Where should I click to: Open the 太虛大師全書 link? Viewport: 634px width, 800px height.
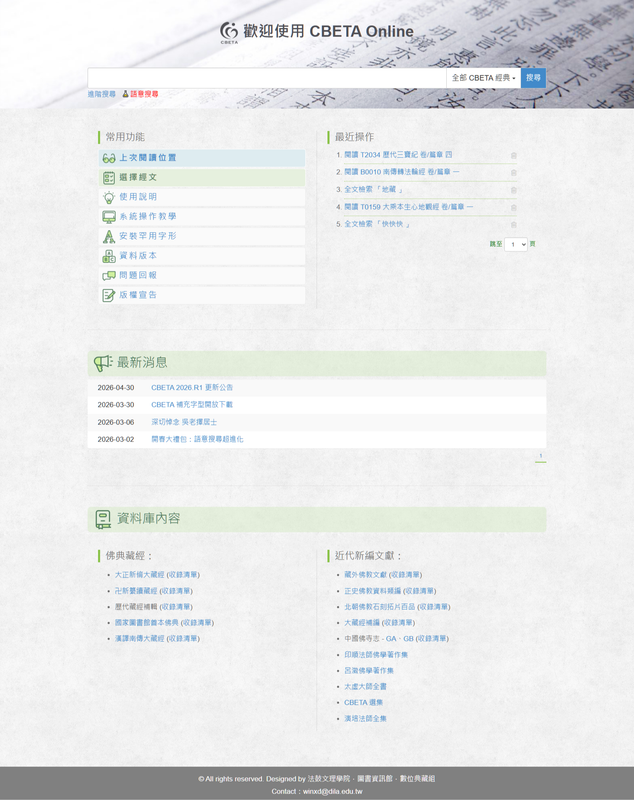365,686
